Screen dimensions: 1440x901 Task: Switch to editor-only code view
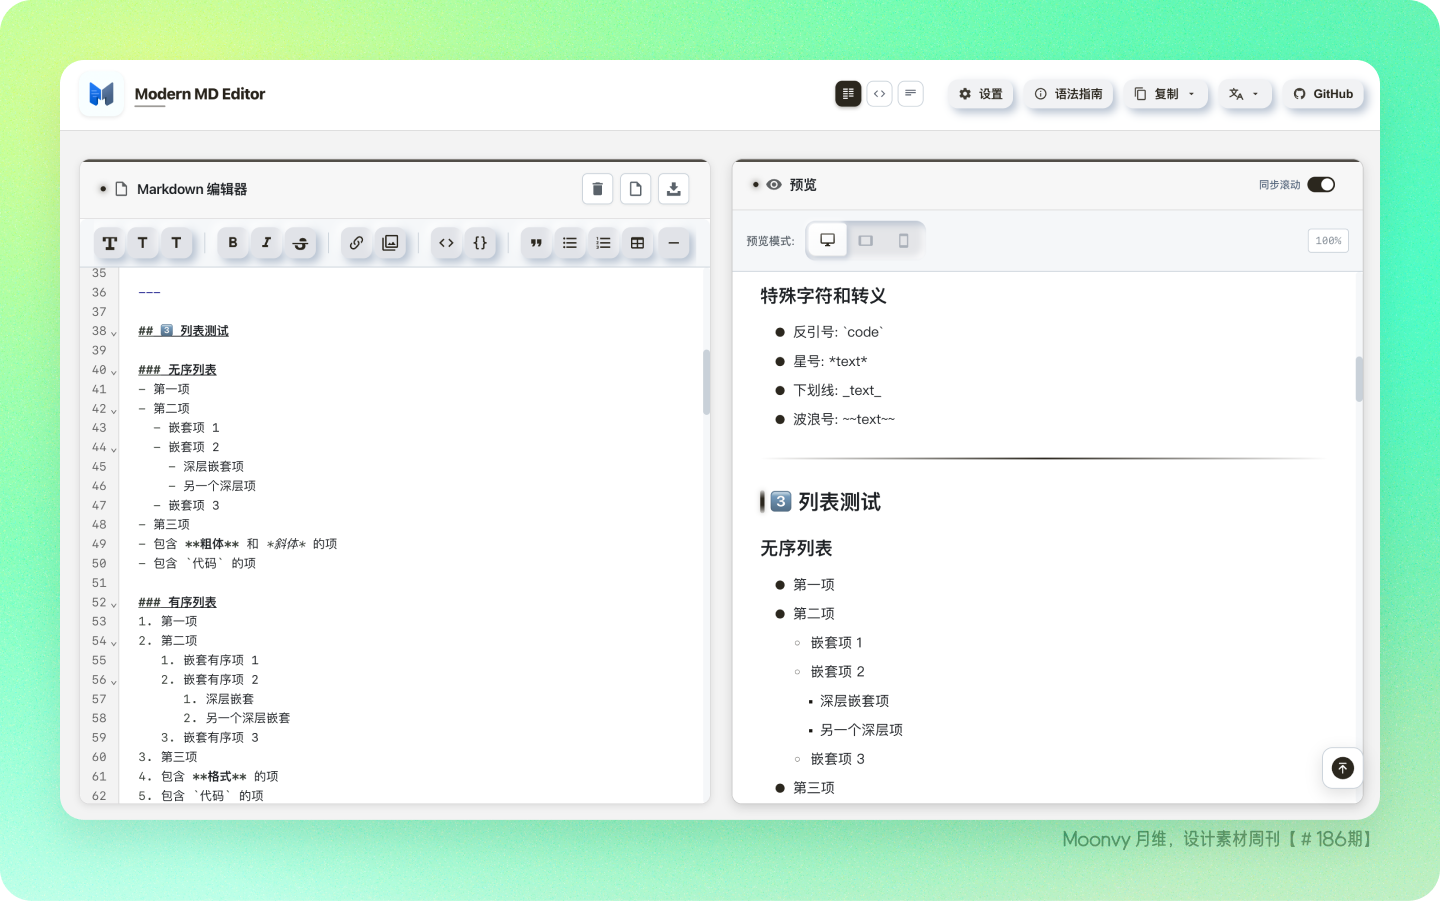pyautogui.click(x=879, y=94)
